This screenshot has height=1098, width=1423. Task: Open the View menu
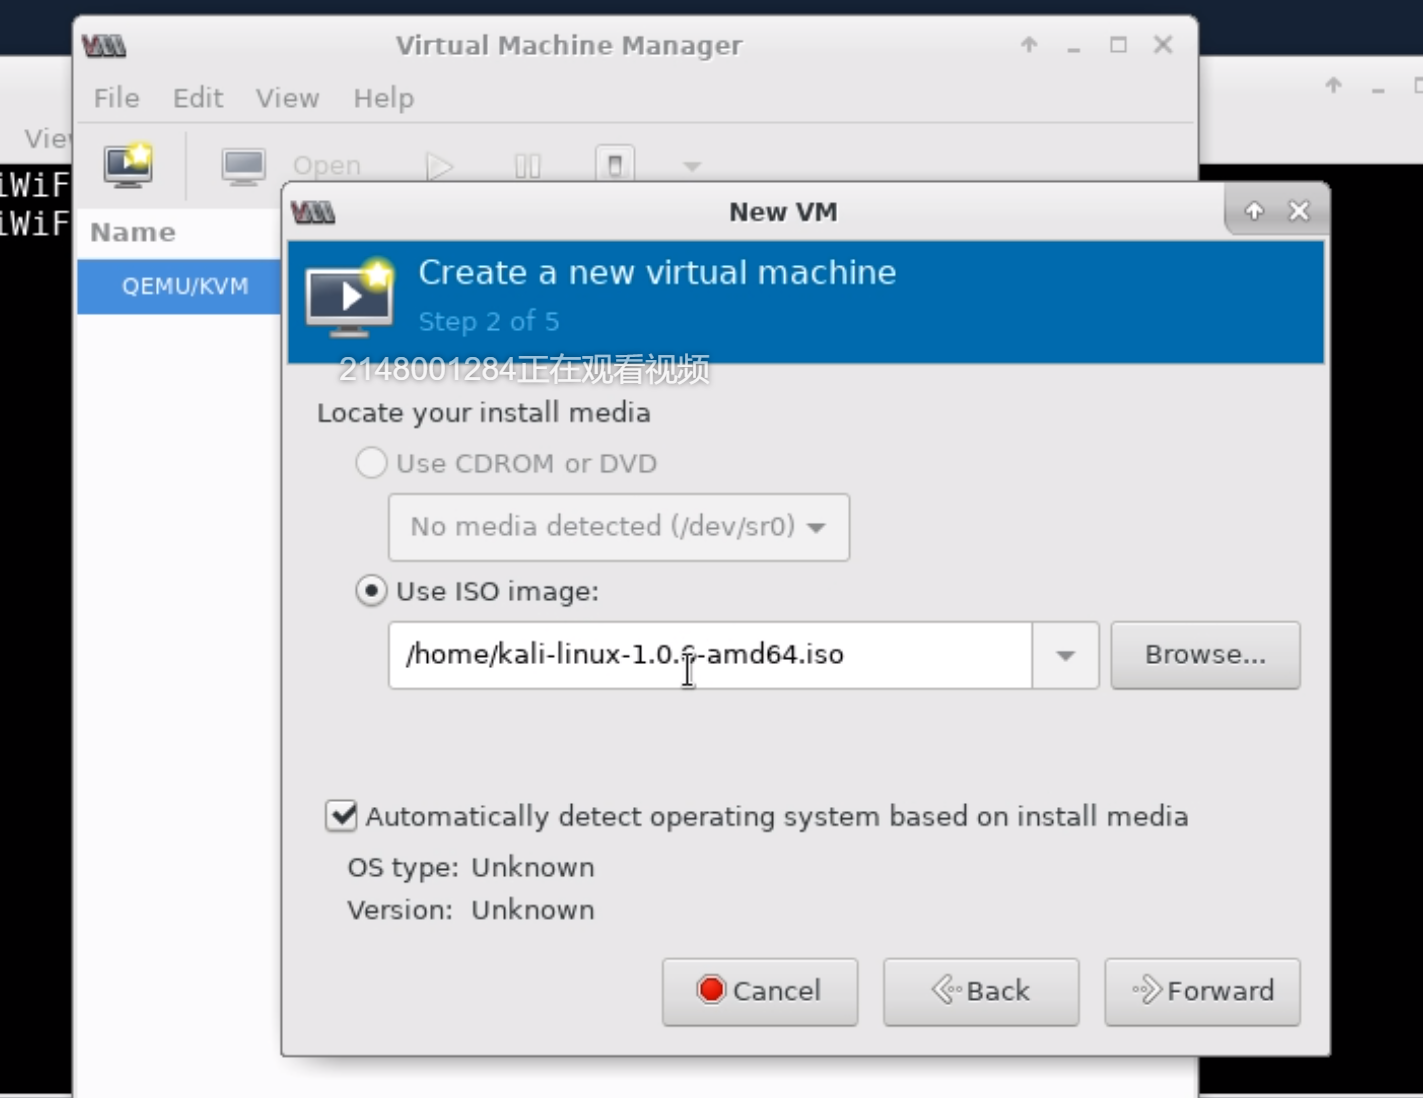[287, 98]
